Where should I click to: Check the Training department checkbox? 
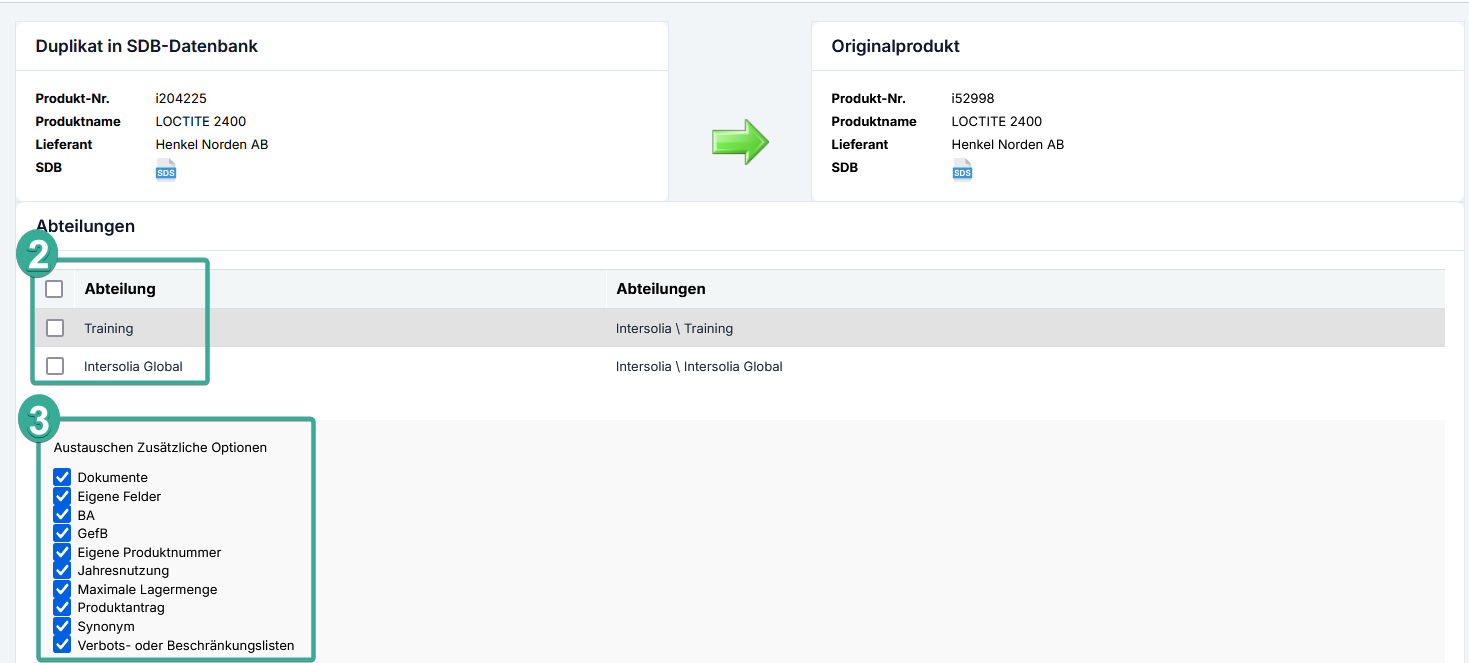(55, 328)
